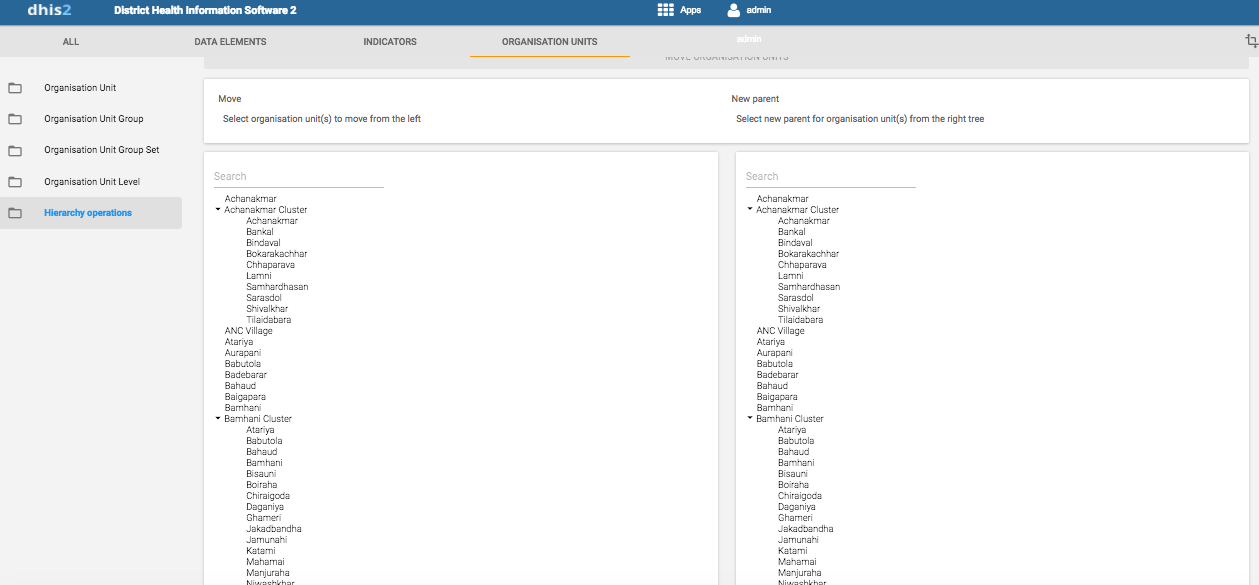Click folder icon beside Organisation Unit Level
The height and width of the screenshot is (585, 1259).
click(x=15, y=182)
